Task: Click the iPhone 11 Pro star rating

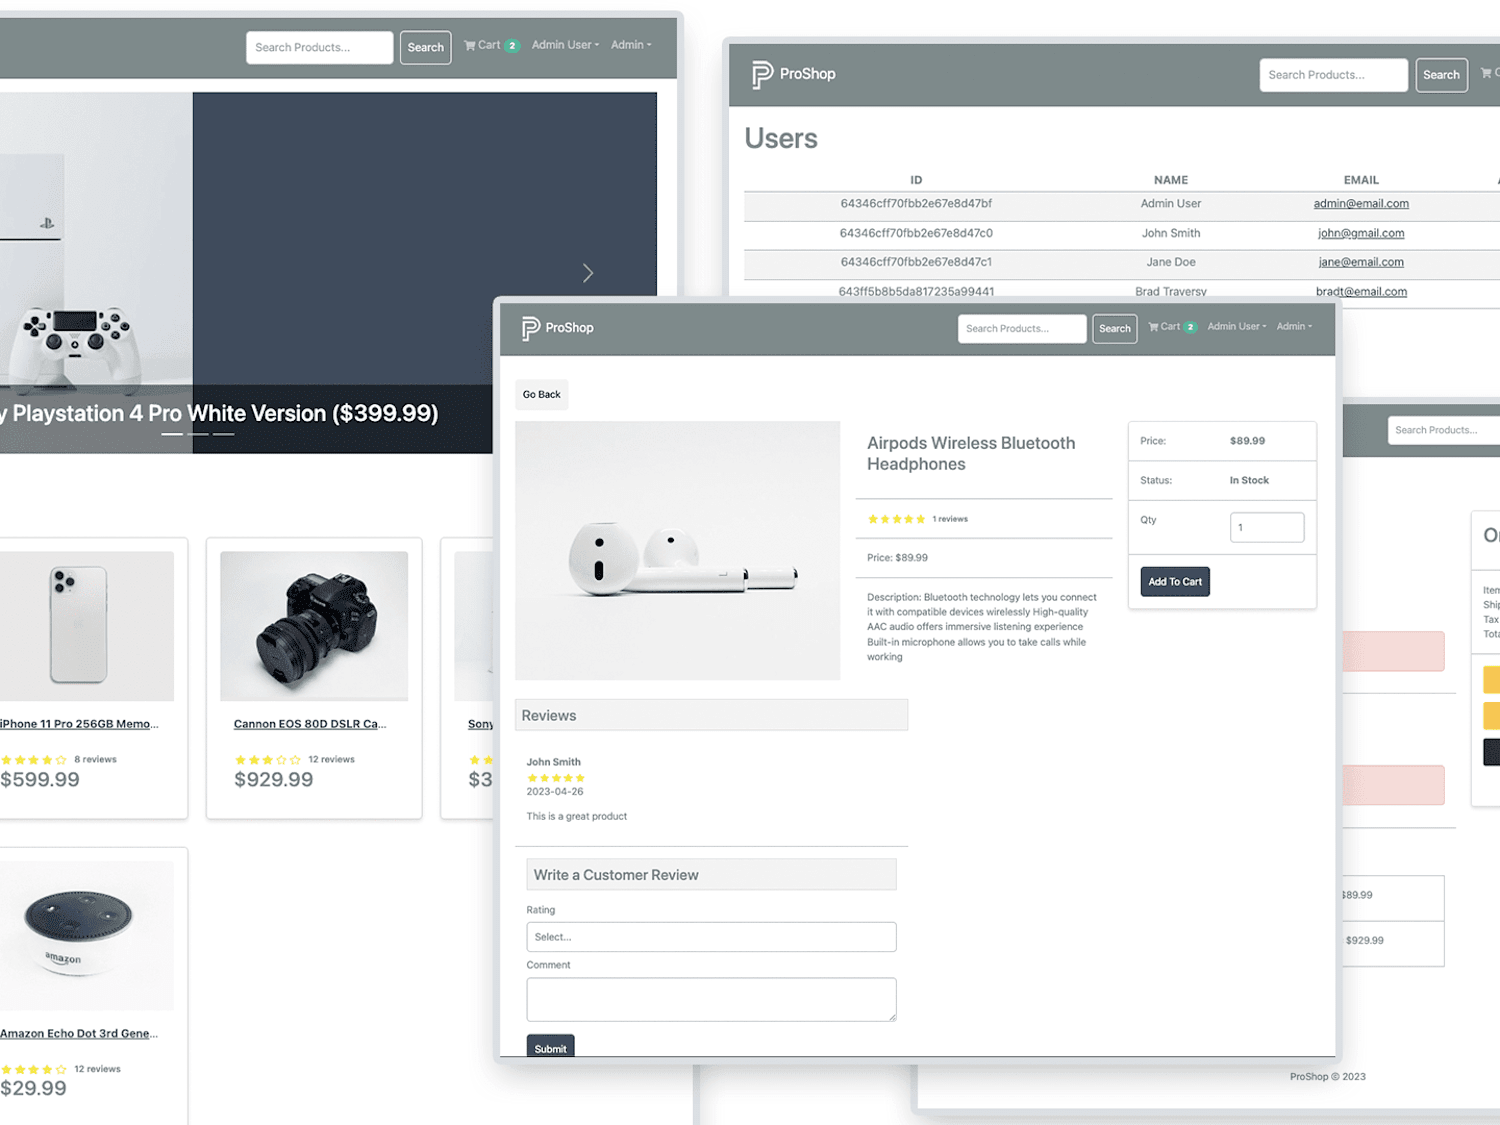Action: [x=34, y=760]
